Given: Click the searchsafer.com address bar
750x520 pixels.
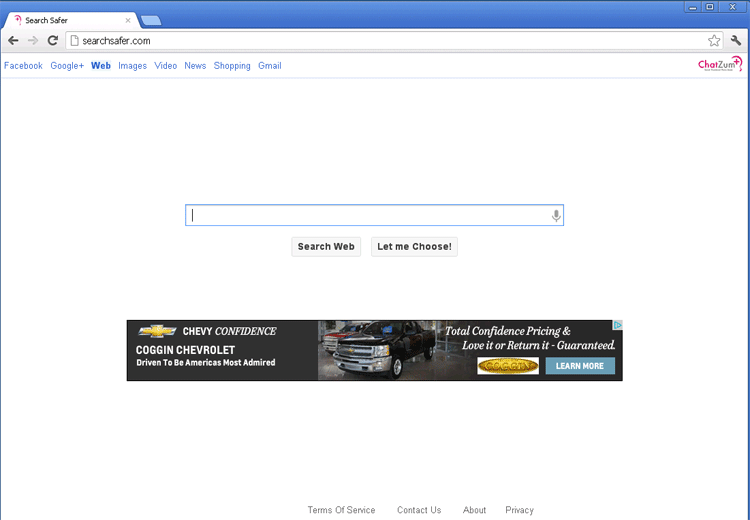Looking at the screenshot, I should point(380,41).
